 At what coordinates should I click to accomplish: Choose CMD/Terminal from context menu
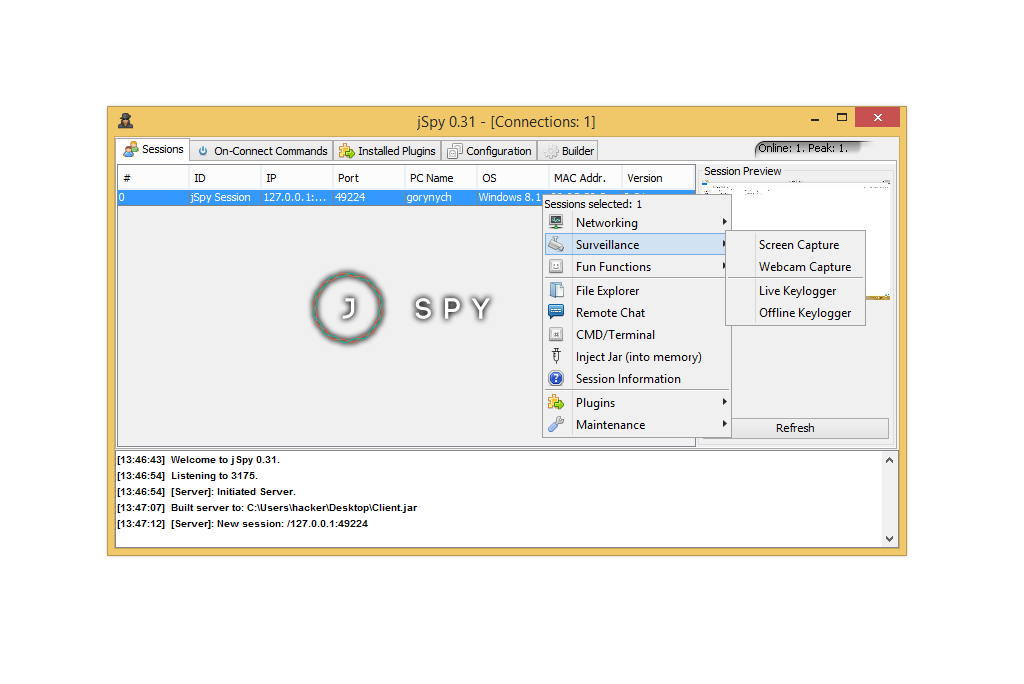coord(637,334)
